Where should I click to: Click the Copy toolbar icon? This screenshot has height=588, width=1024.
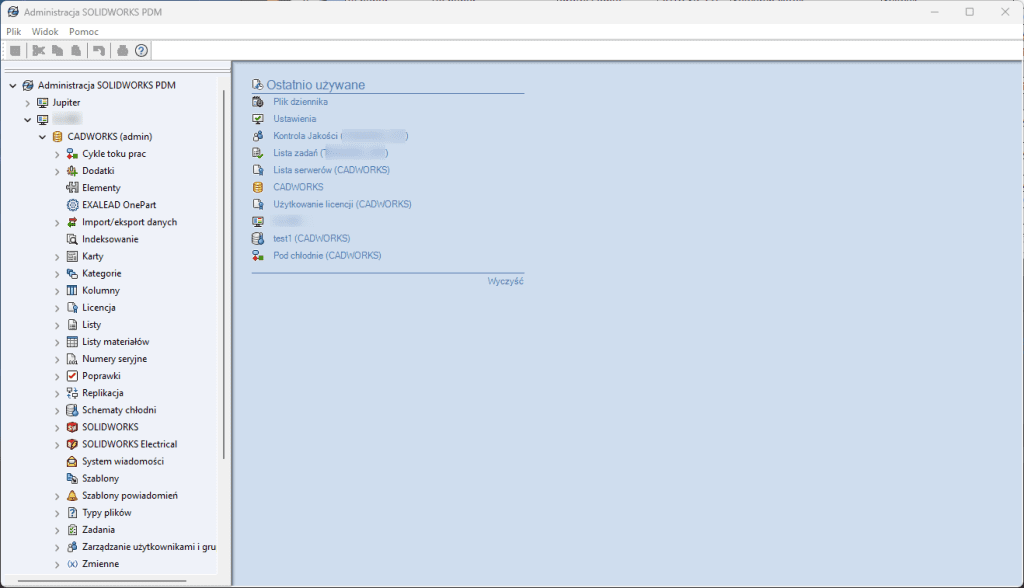(x=57, y=50)
